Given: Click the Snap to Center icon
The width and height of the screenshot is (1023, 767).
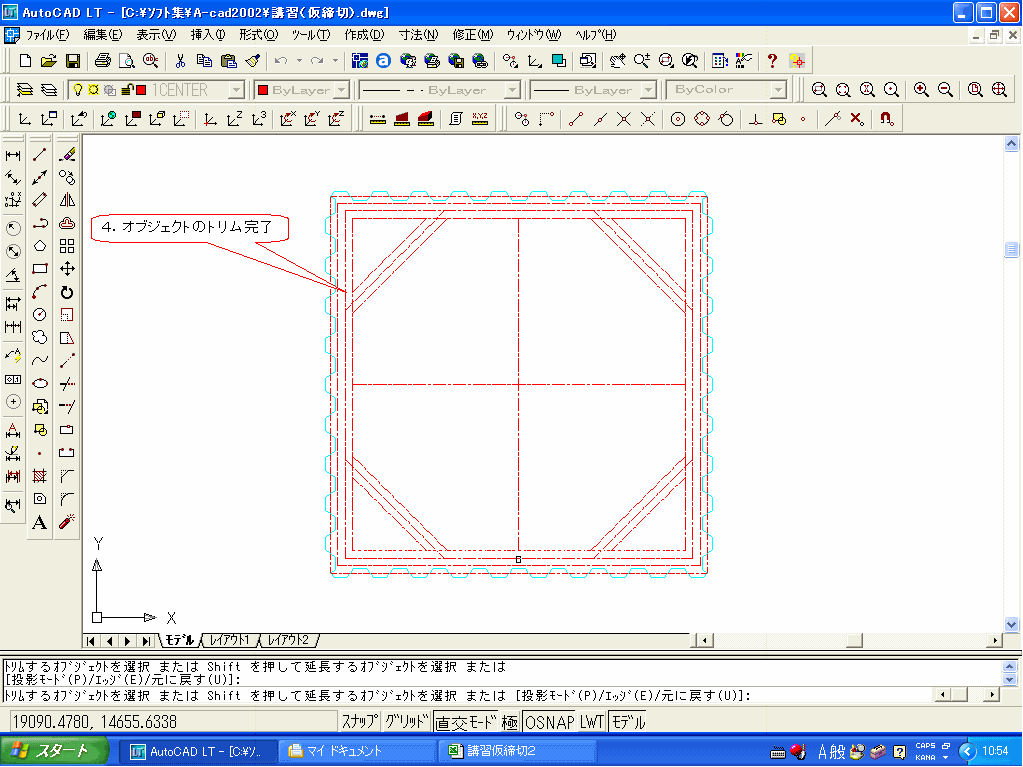Looking at the screenshot, I should pyautogui.click(x=678, y=119).
